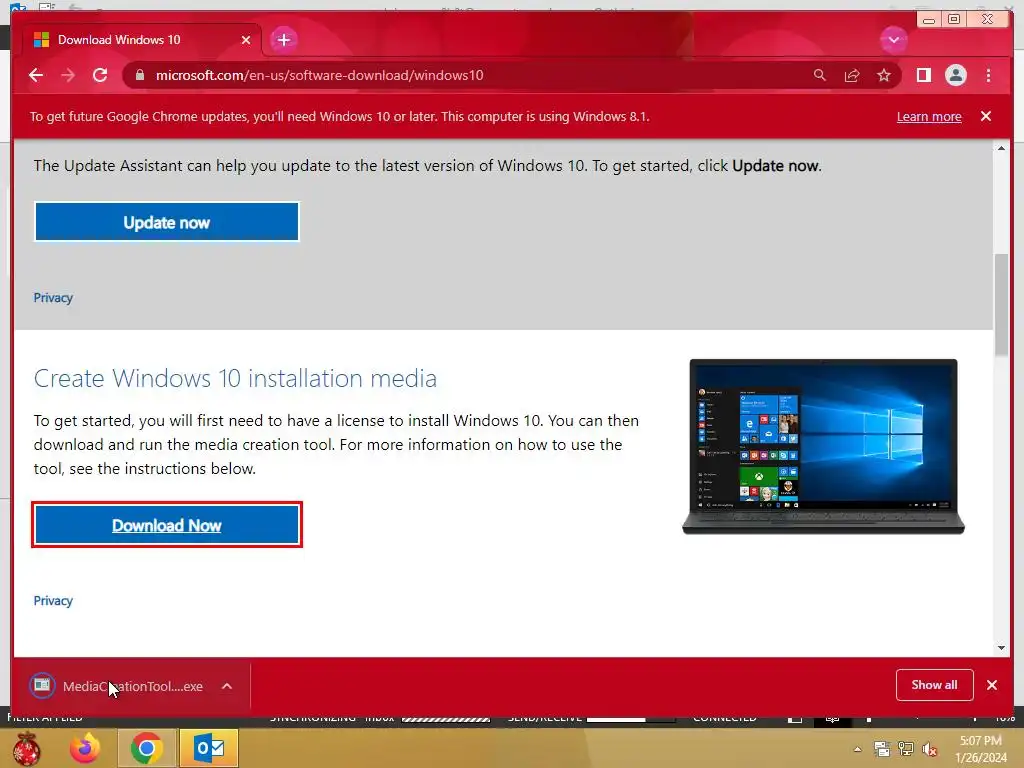Open the Chrome side panel icon
The image size is (1024, 768).
(x=923, y=75)
